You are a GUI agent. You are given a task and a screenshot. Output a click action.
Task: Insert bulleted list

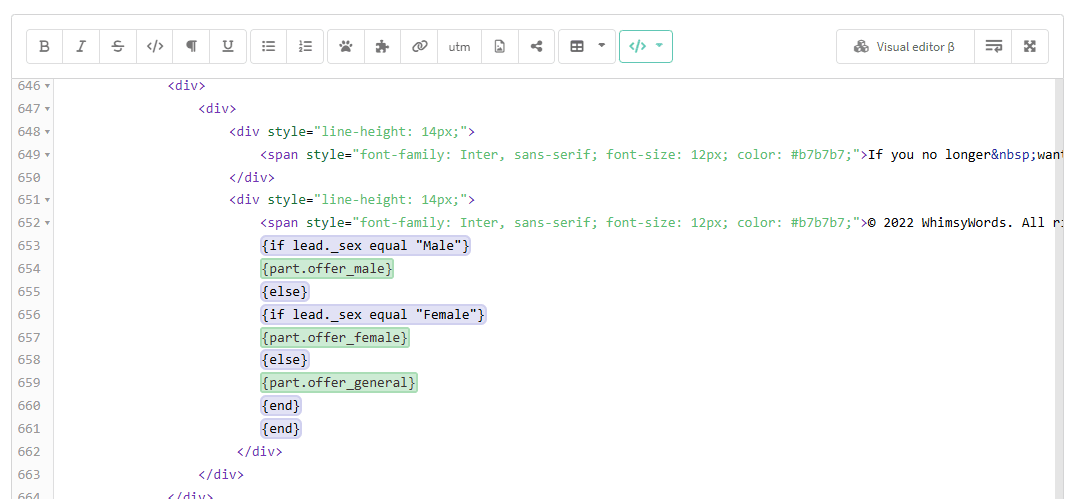(269, 47)
